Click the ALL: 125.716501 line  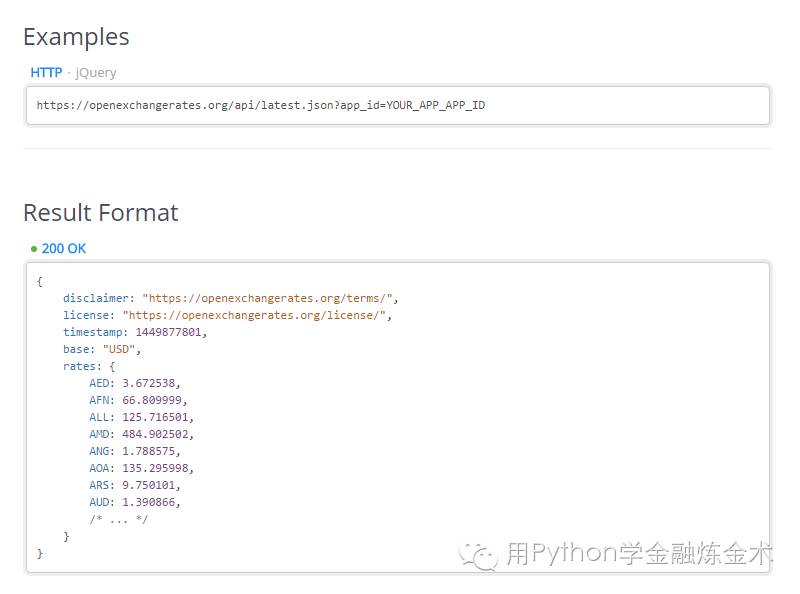coord(141,417)
